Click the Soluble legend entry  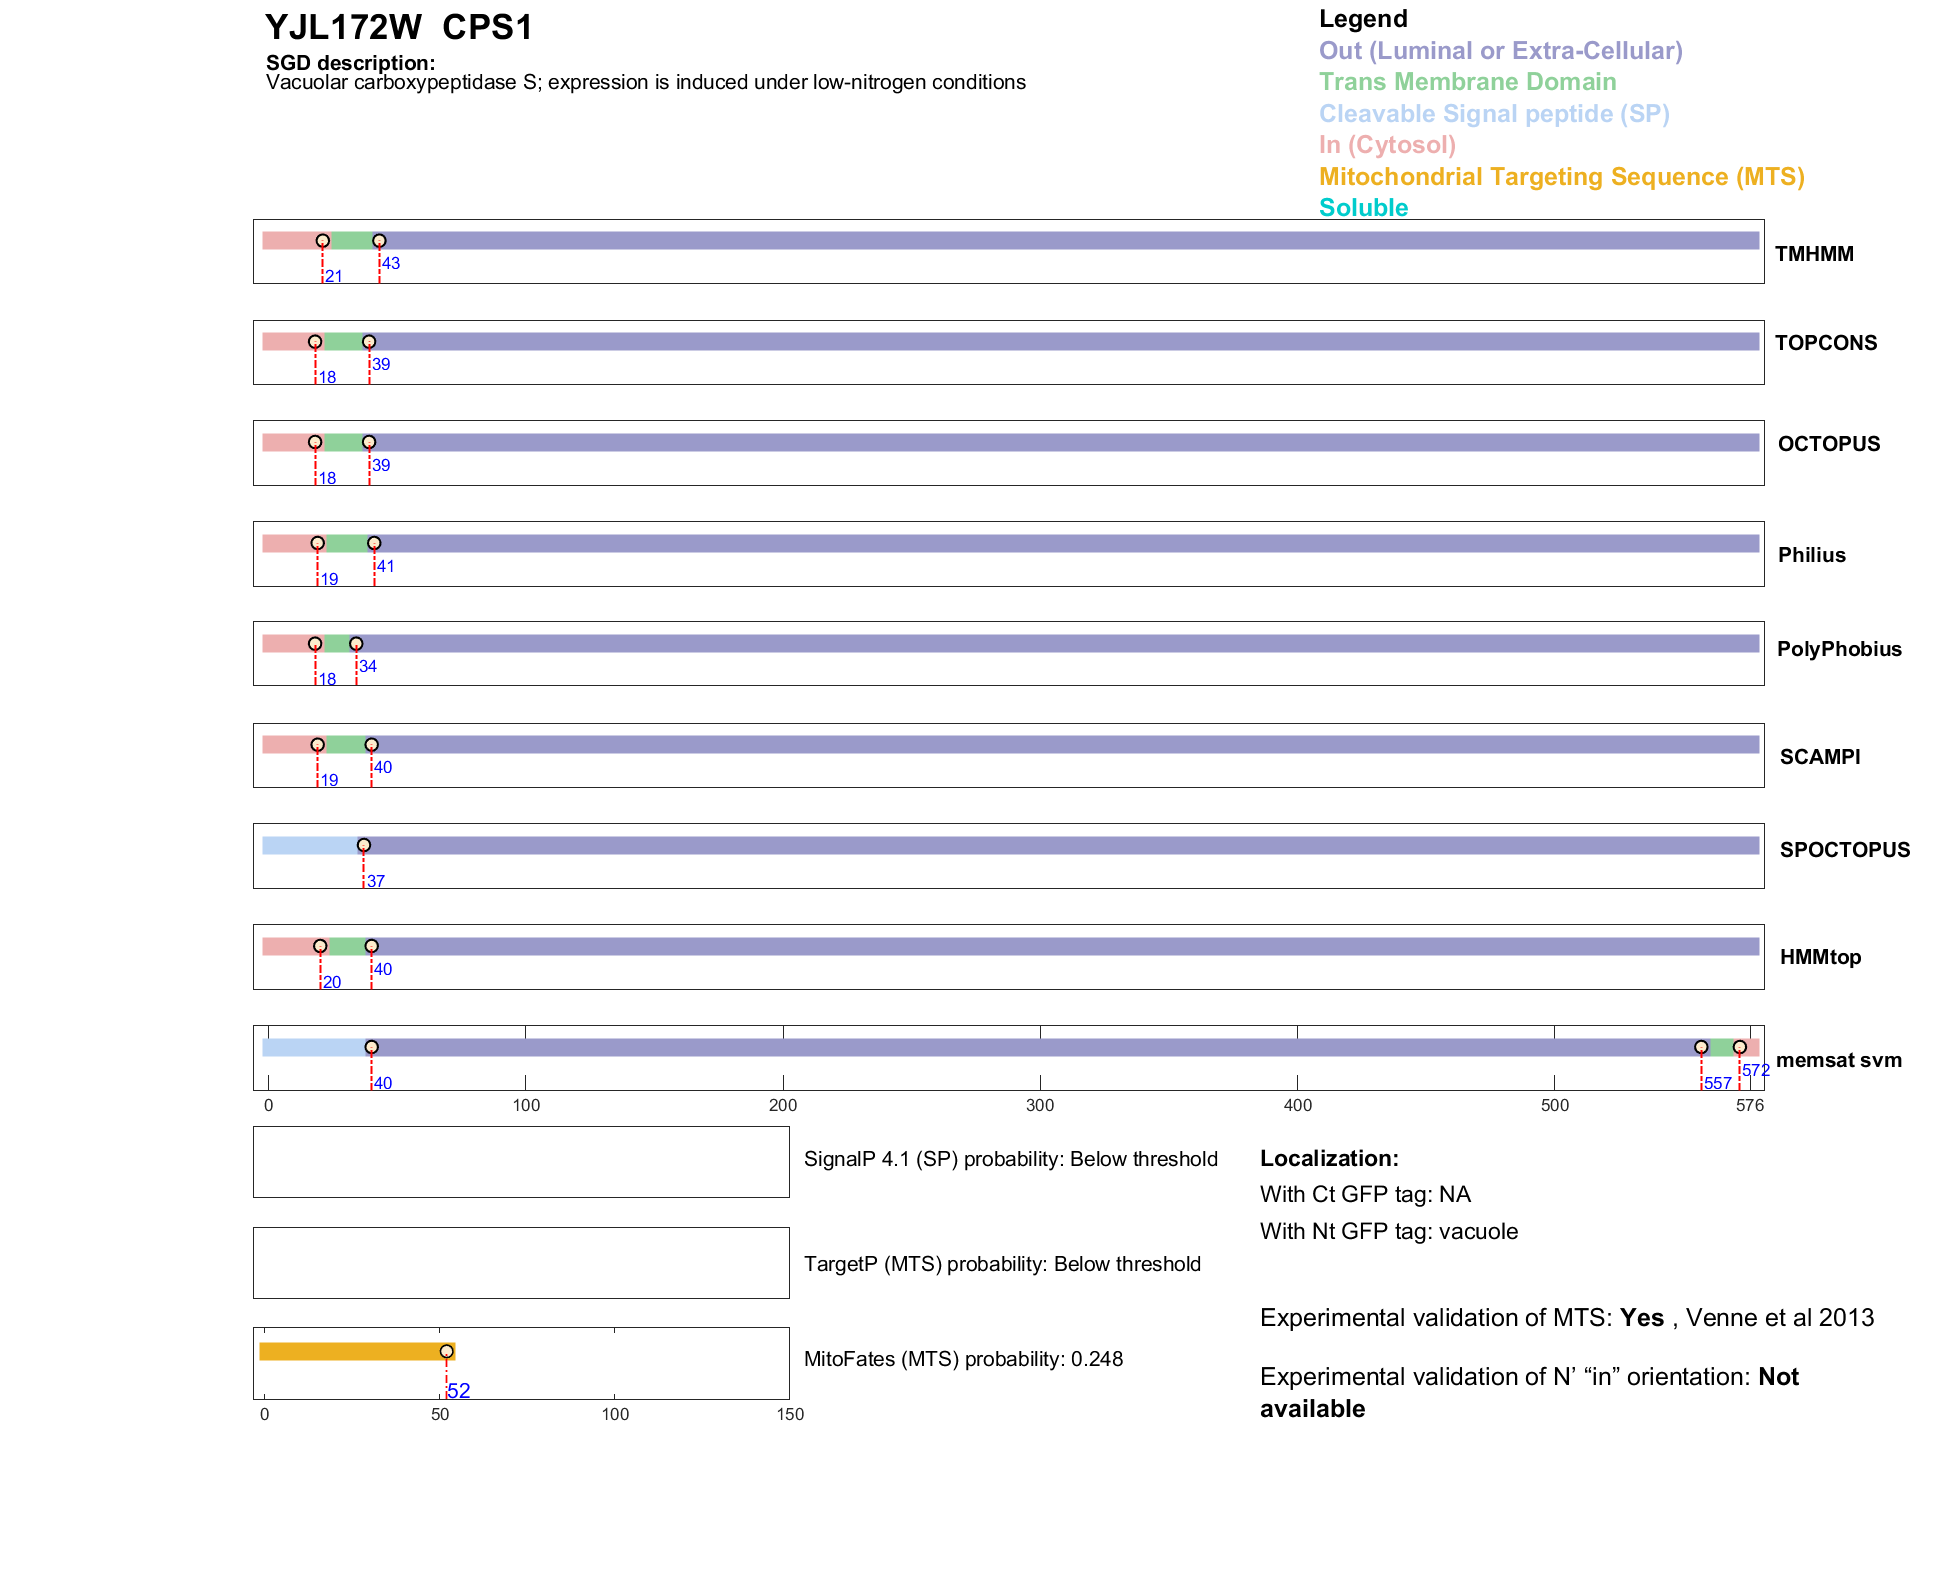click(x=1363, y=208)
